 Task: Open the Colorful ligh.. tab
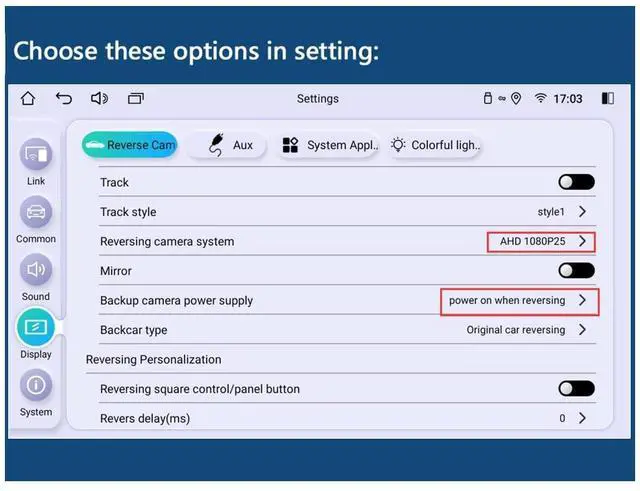tap(435, 146)
